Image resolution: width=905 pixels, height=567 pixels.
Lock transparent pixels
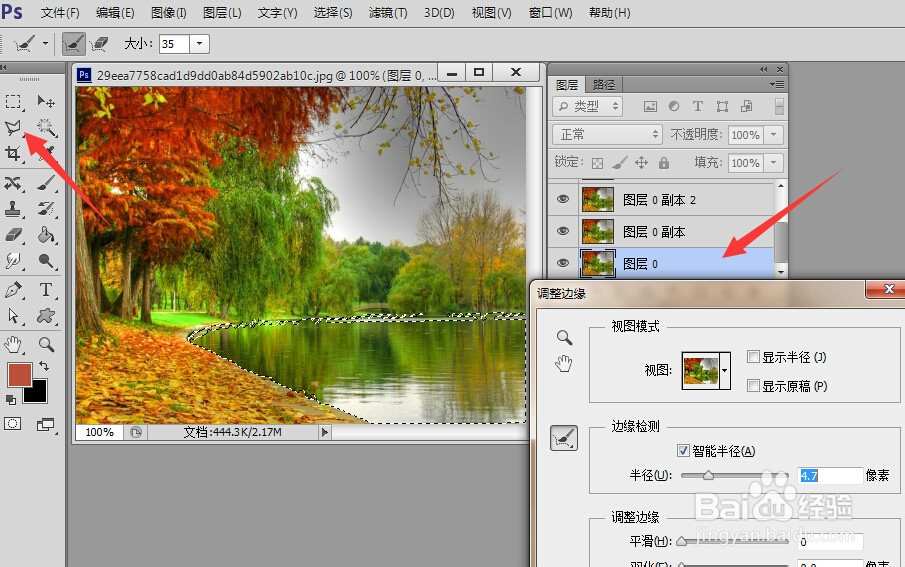click(597, 163)
